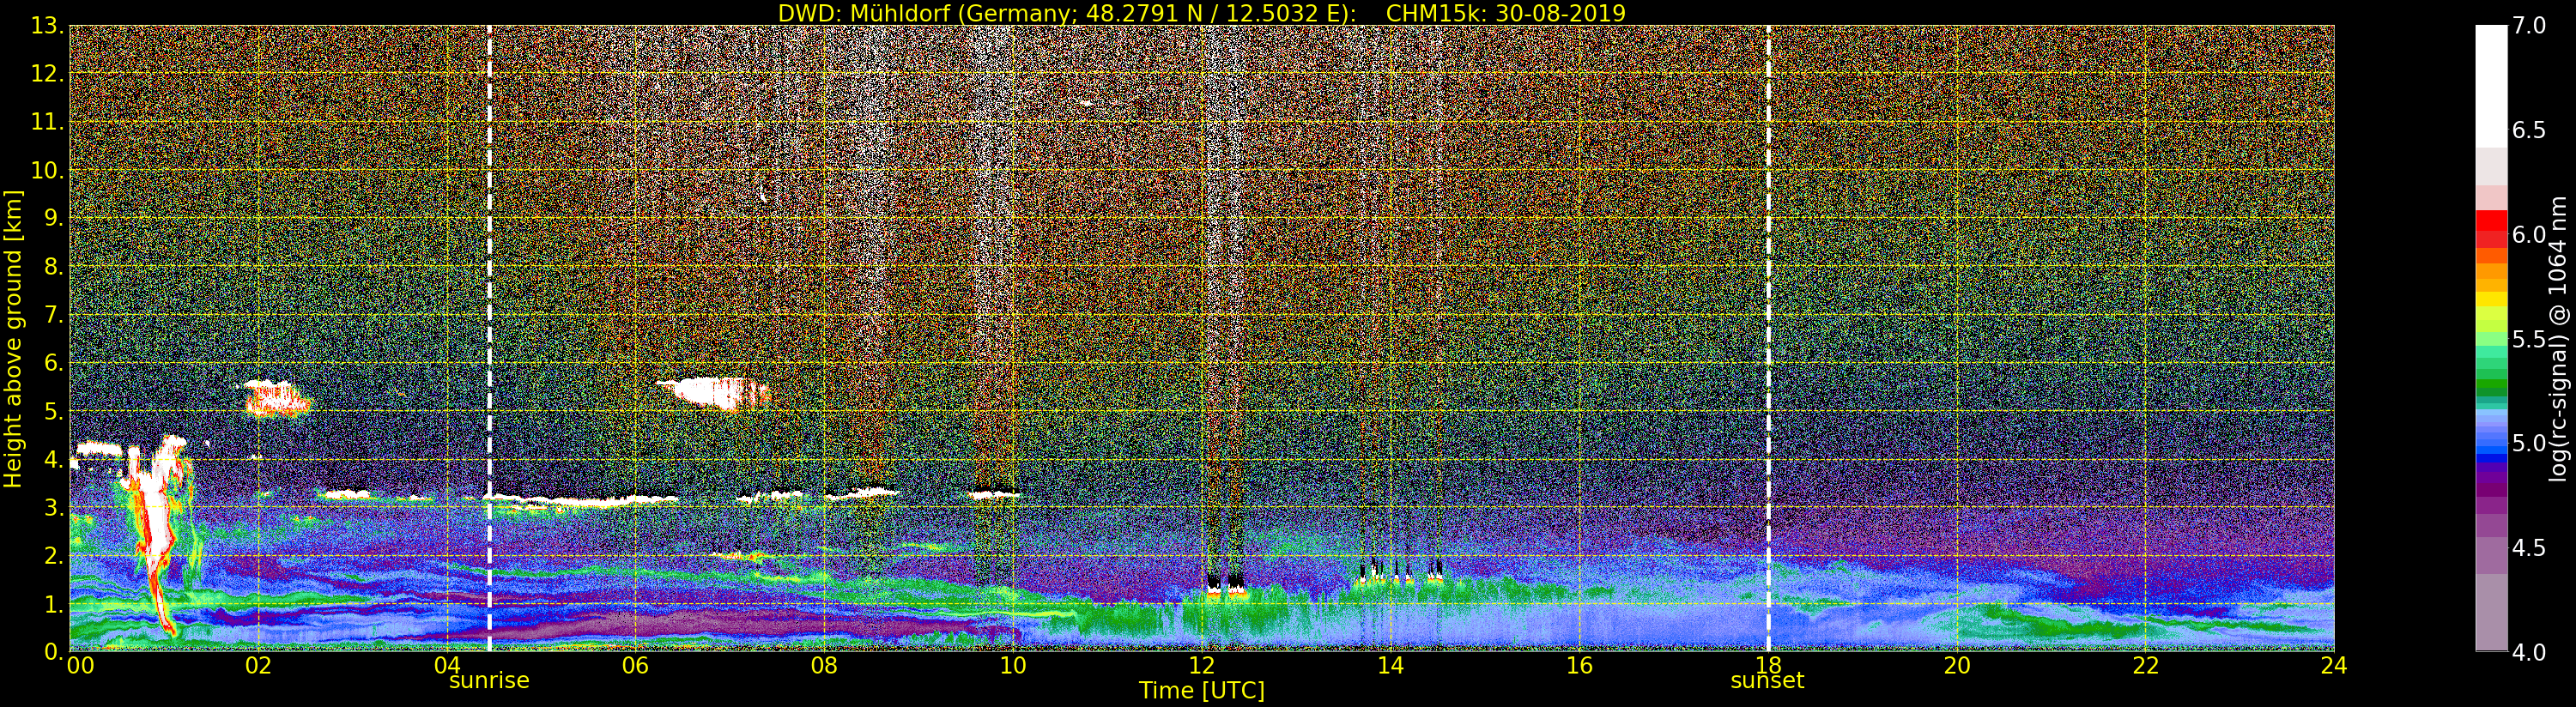This screenshot has height=707, width=2576.
Task: Click the "9." tick on the height axis
Action: click(54, 218)
